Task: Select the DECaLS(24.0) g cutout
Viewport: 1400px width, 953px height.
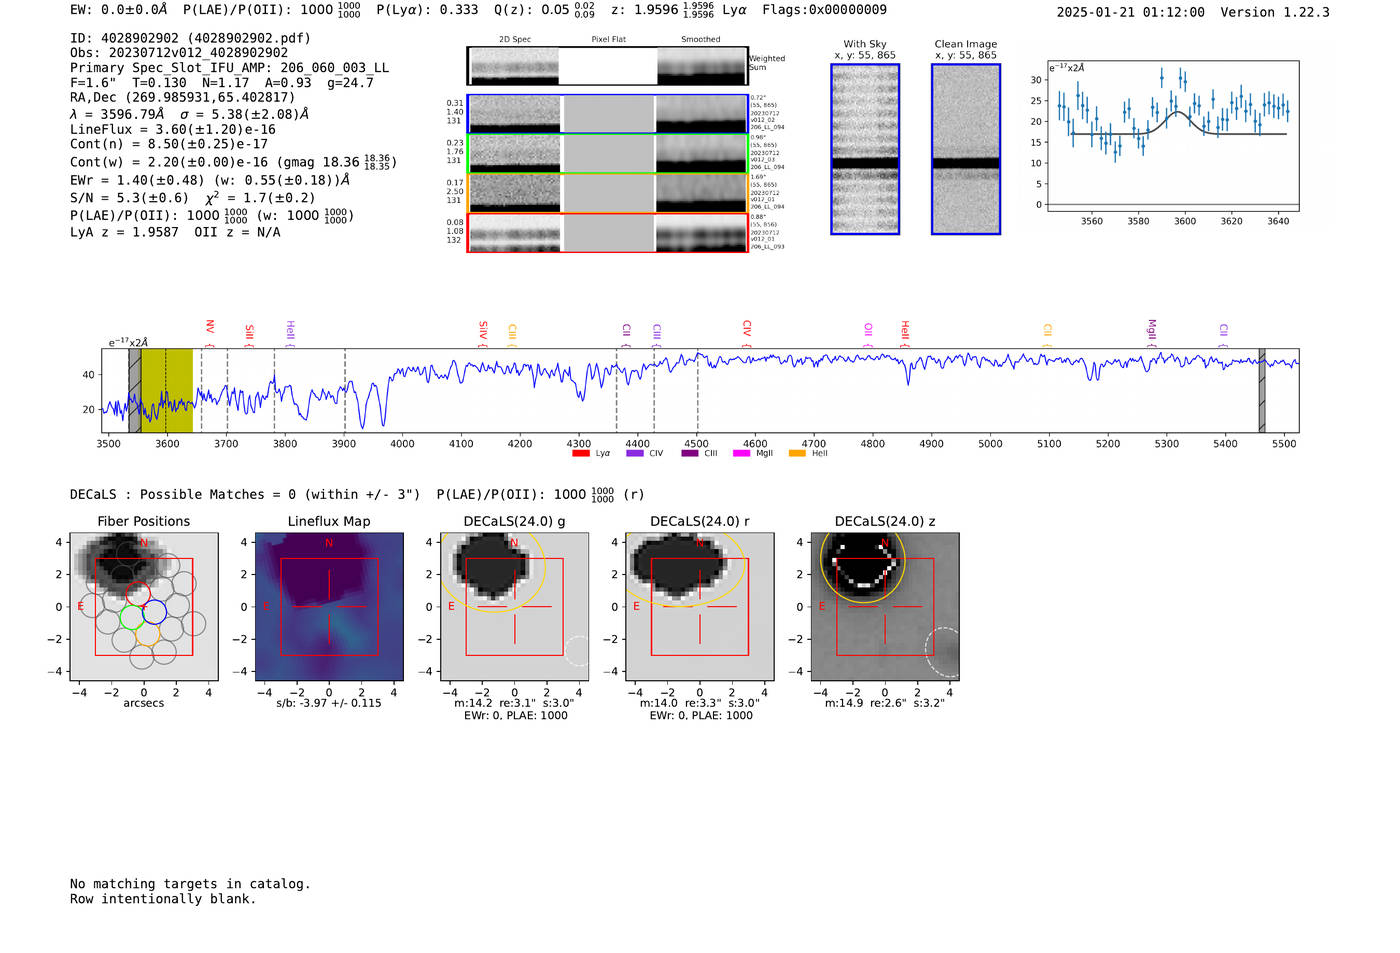Action: 514,606
